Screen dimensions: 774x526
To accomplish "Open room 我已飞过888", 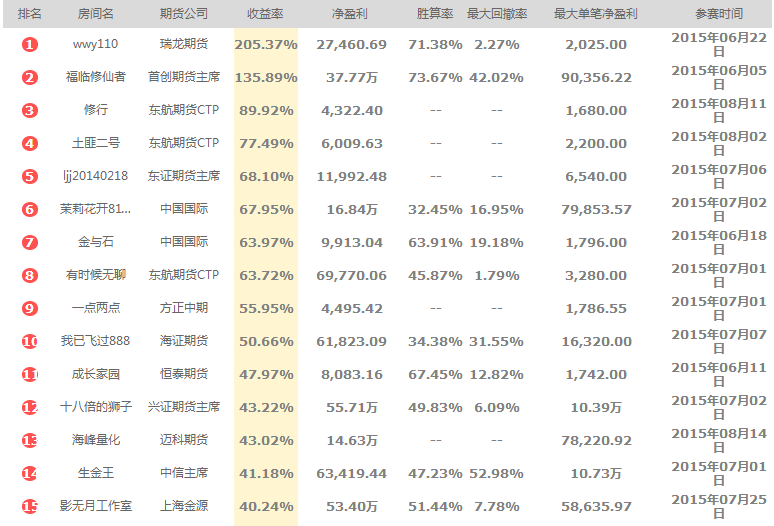I will pyautogui.click(x=95, y=341).
